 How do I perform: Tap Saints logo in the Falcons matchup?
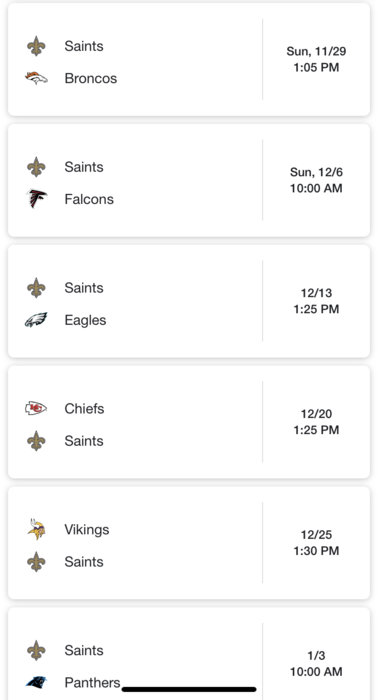(x=36, y=167)
